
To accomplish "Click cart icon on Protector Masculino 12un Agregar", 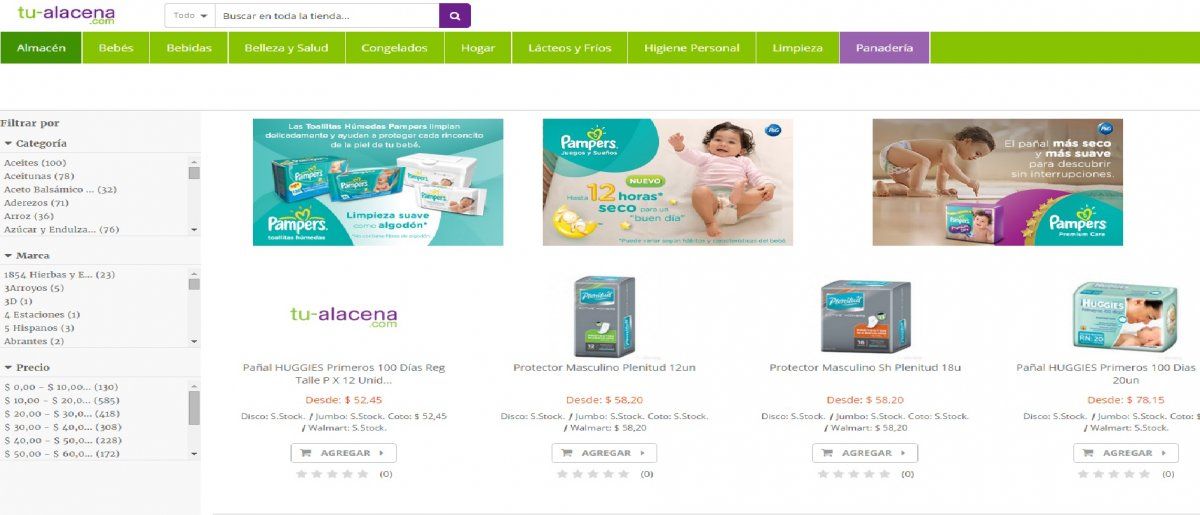I will pos(567,453).
